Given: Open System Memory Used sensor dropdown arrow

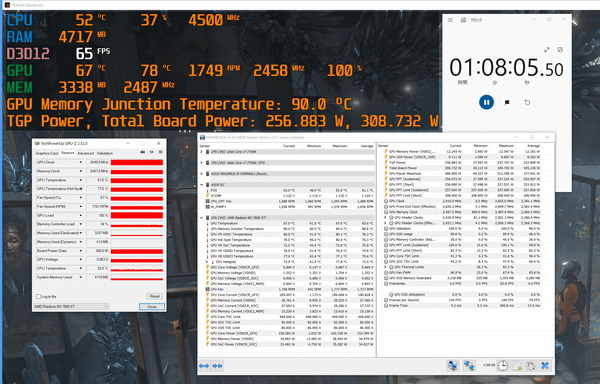Looking at the screenshot, I should (x=81, y=277).
